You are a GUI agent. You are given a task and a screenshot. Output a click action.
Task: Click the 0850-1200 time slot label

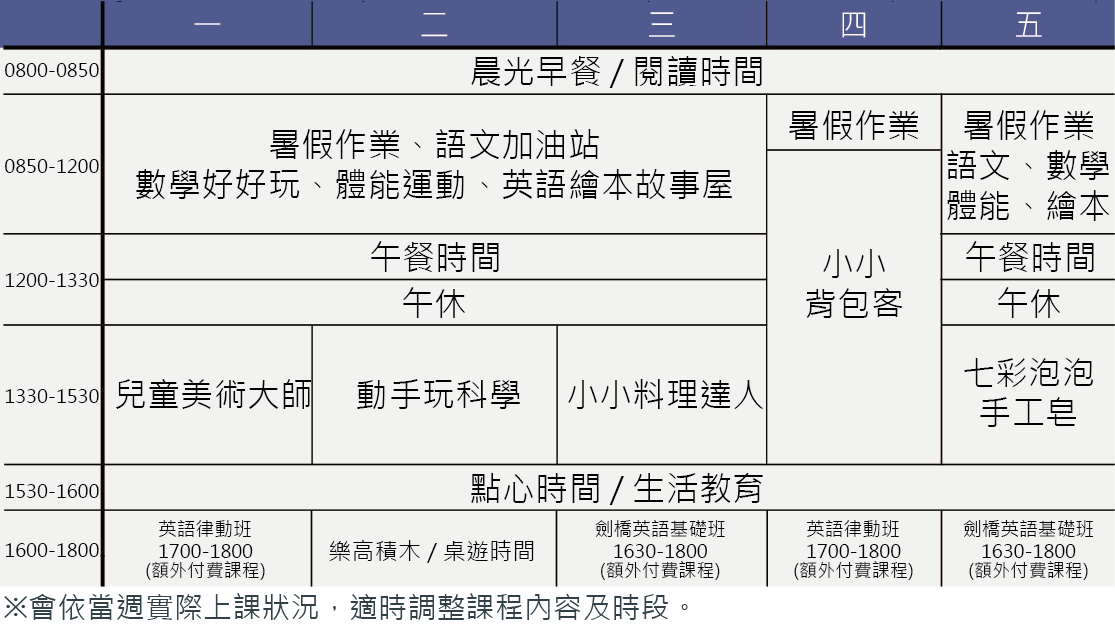[x=52, y=166]
